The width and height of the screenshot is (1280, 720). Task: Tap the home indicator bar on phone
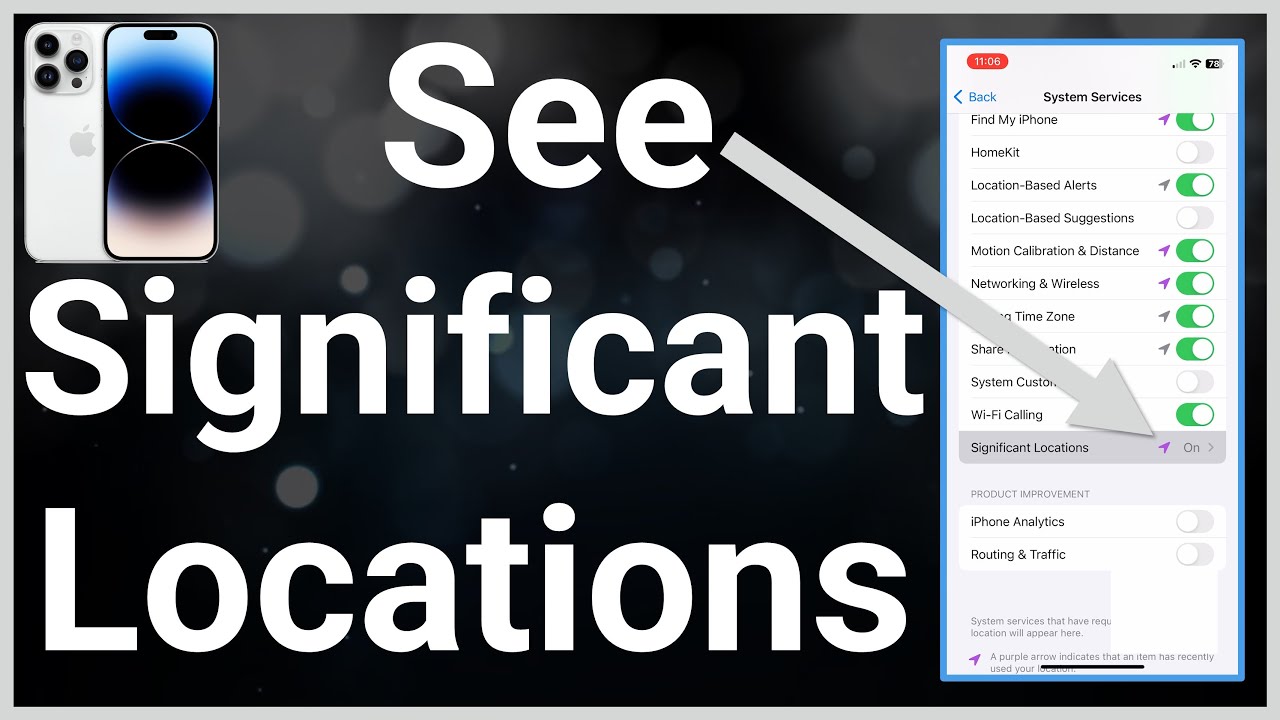1092,666
